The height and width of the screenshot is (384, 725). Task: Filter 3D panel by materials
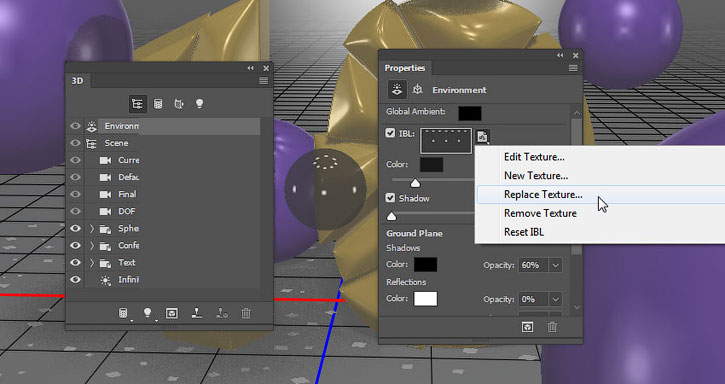tap(179, 104)
